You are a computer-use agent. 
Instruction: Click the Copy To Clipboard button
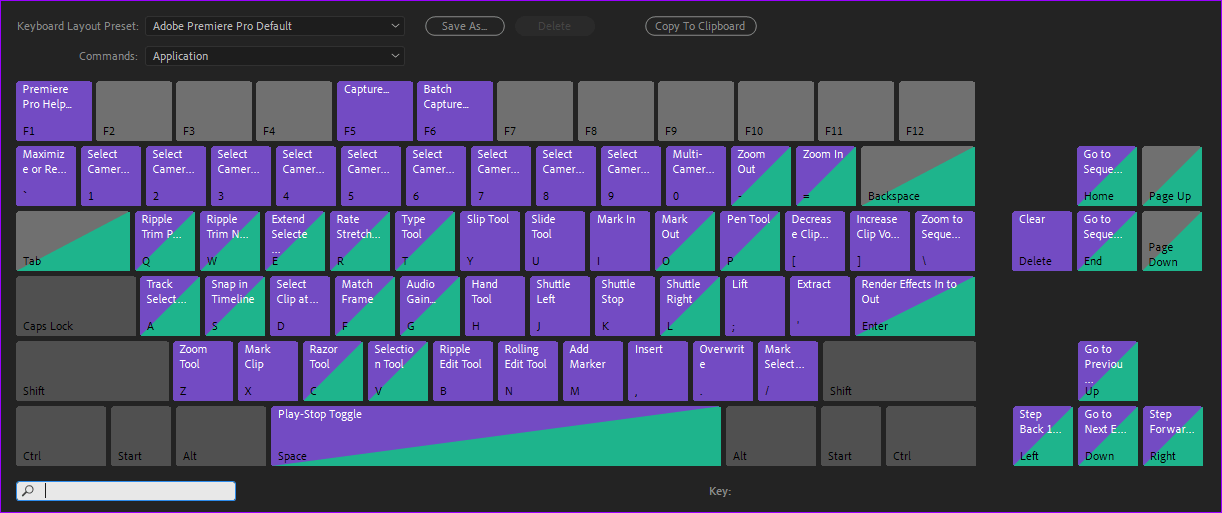click(700, 26)
